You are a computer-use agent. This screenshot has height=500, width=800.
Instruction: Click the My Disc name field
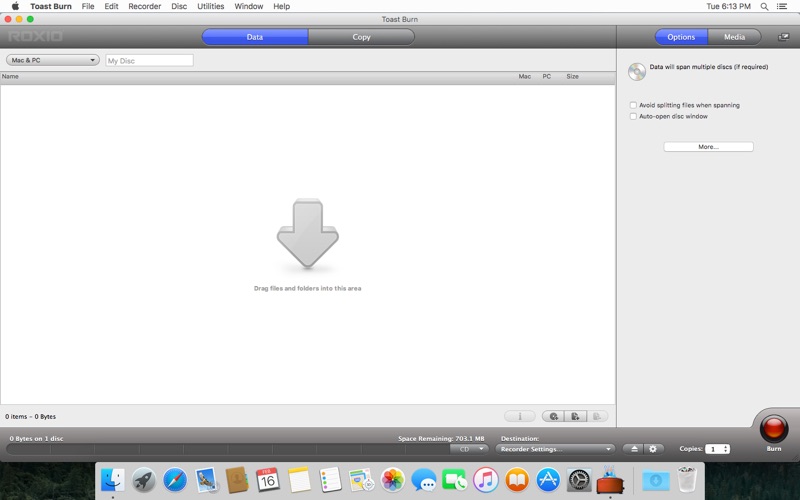[x=149, y=61]
